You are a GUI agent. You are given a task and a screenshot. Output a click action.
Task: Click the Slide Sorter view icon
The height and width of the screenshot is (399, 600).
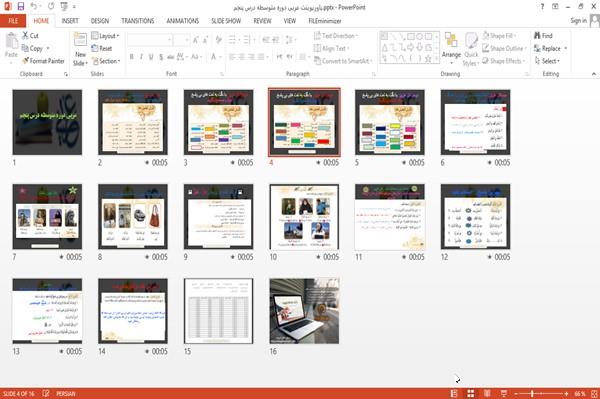click(x=471, y=393)
